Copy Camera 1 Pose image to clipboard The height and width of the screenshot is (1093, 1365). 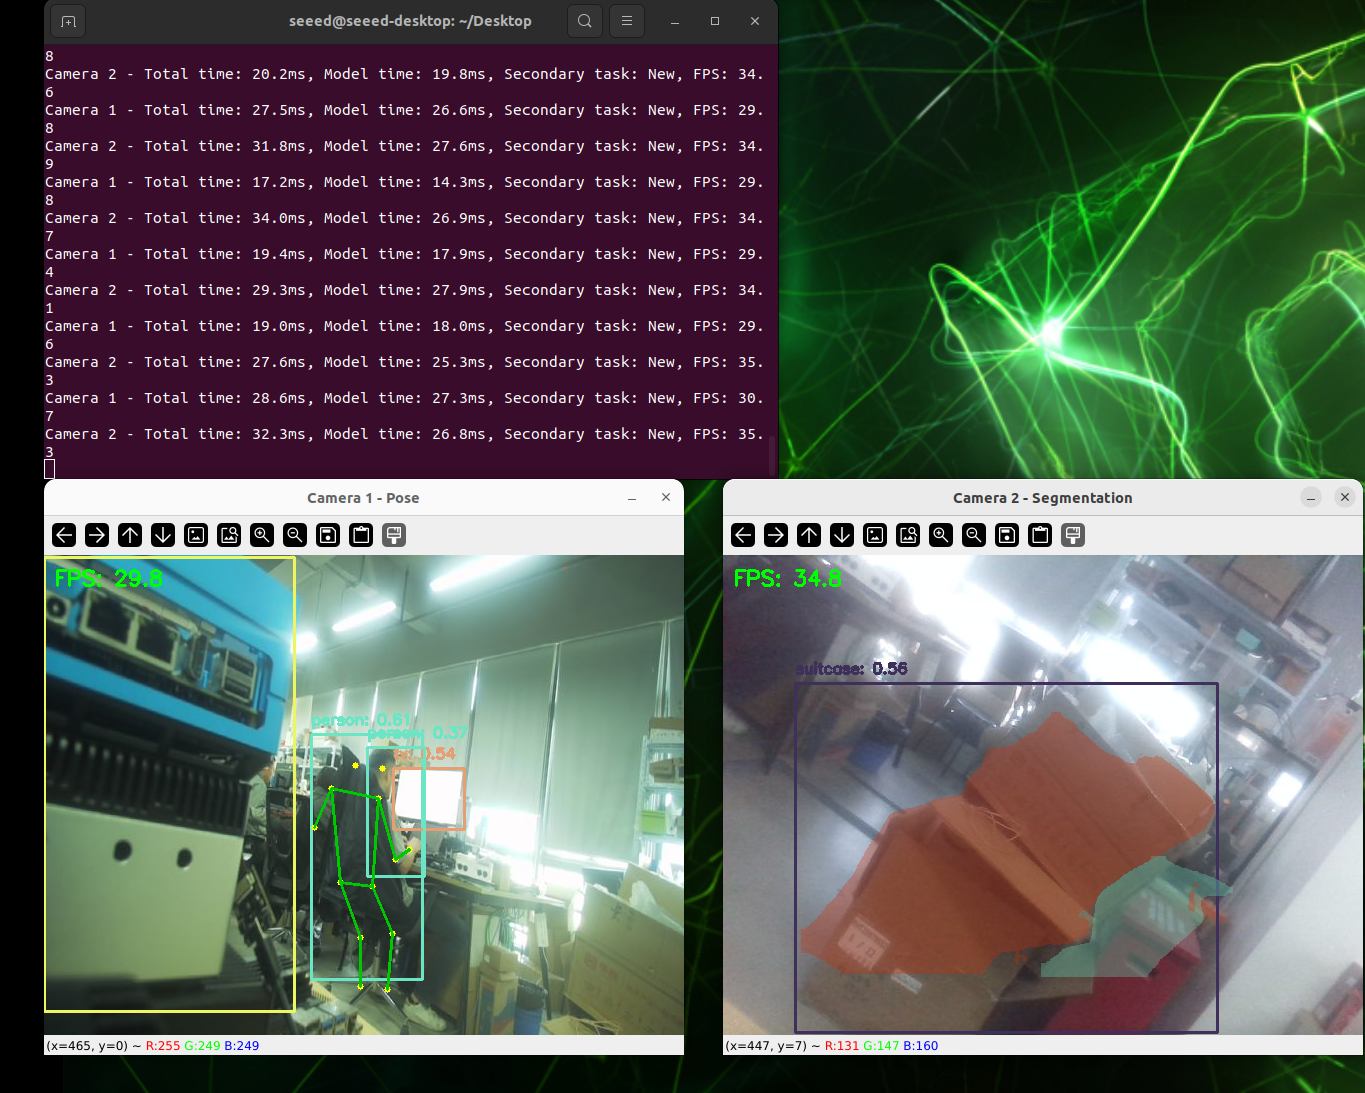click(361, 535)
